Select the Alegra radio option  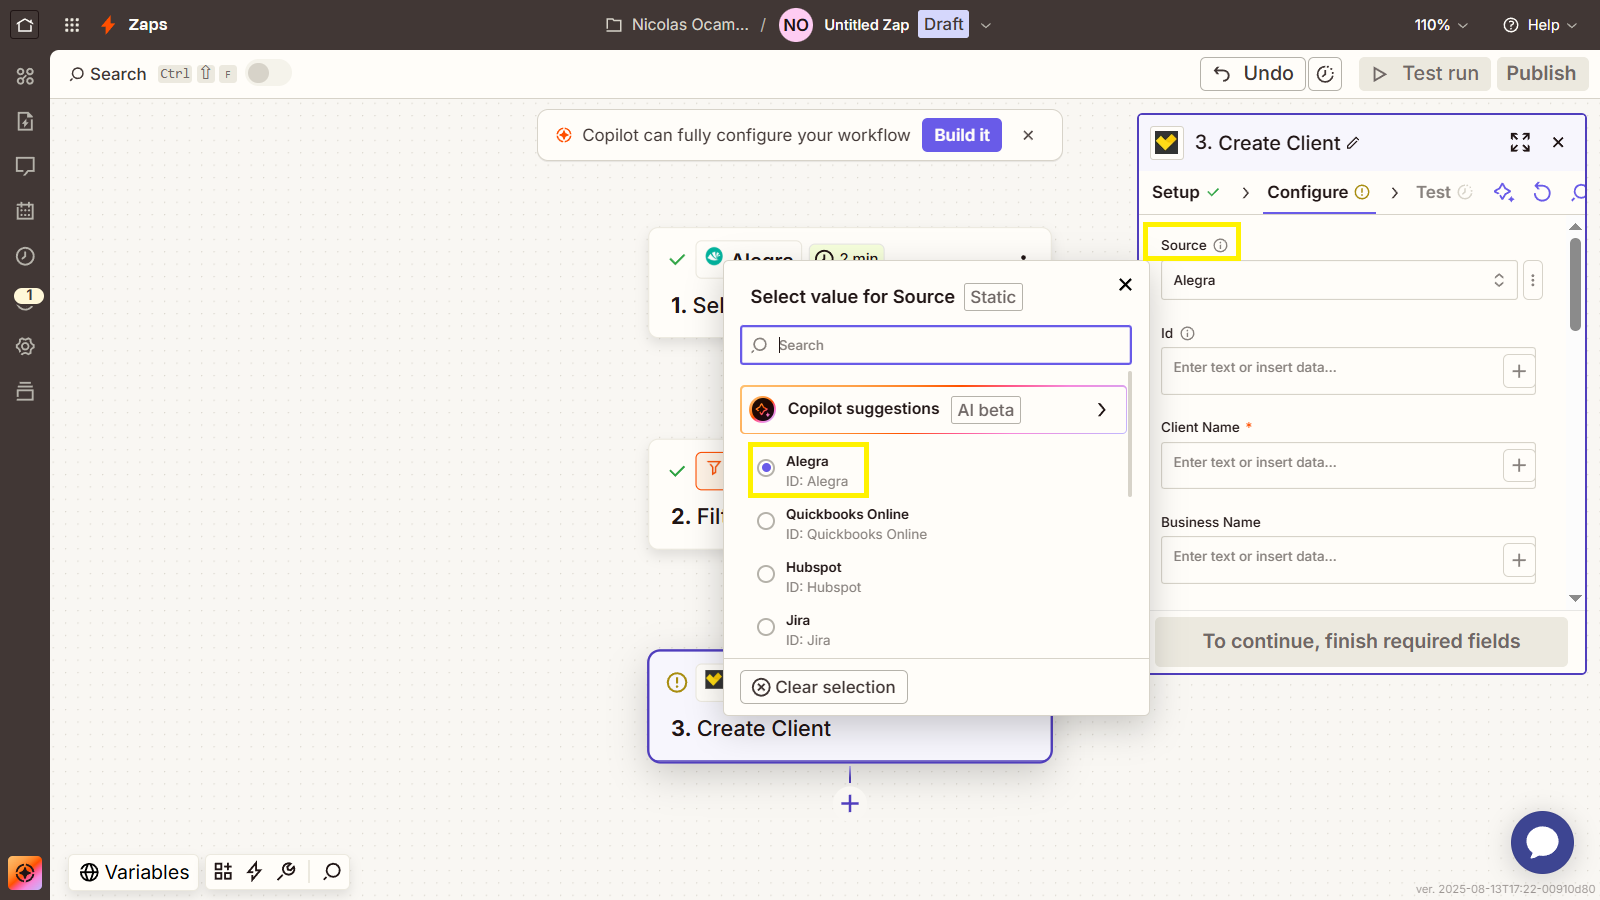(x=766, y=468)
